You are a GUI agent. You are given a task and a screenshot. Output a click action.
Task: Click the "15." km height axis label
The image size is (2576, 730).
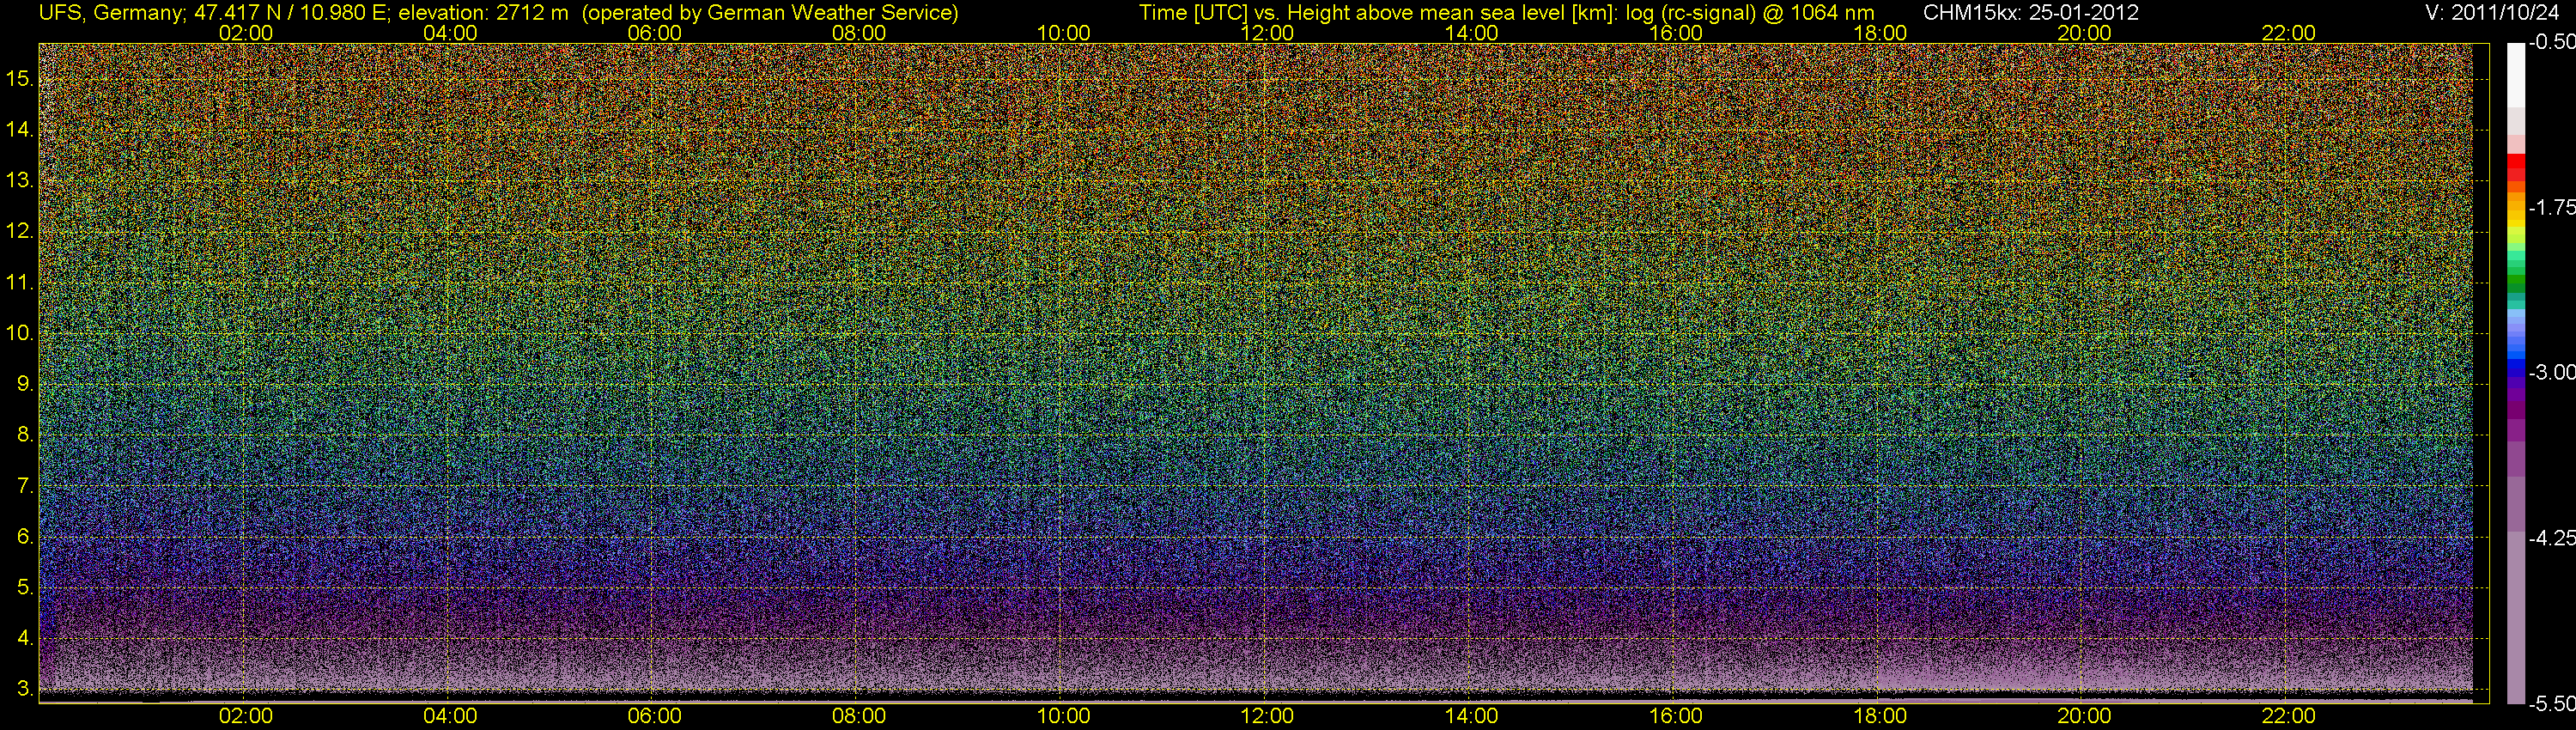20,79
